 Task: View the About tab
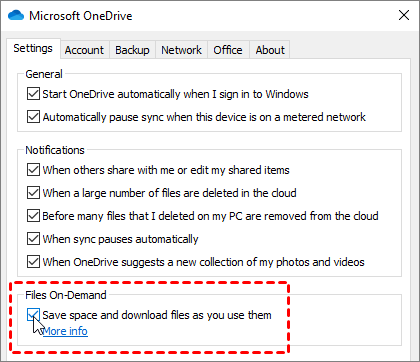(x=270, y=50)
